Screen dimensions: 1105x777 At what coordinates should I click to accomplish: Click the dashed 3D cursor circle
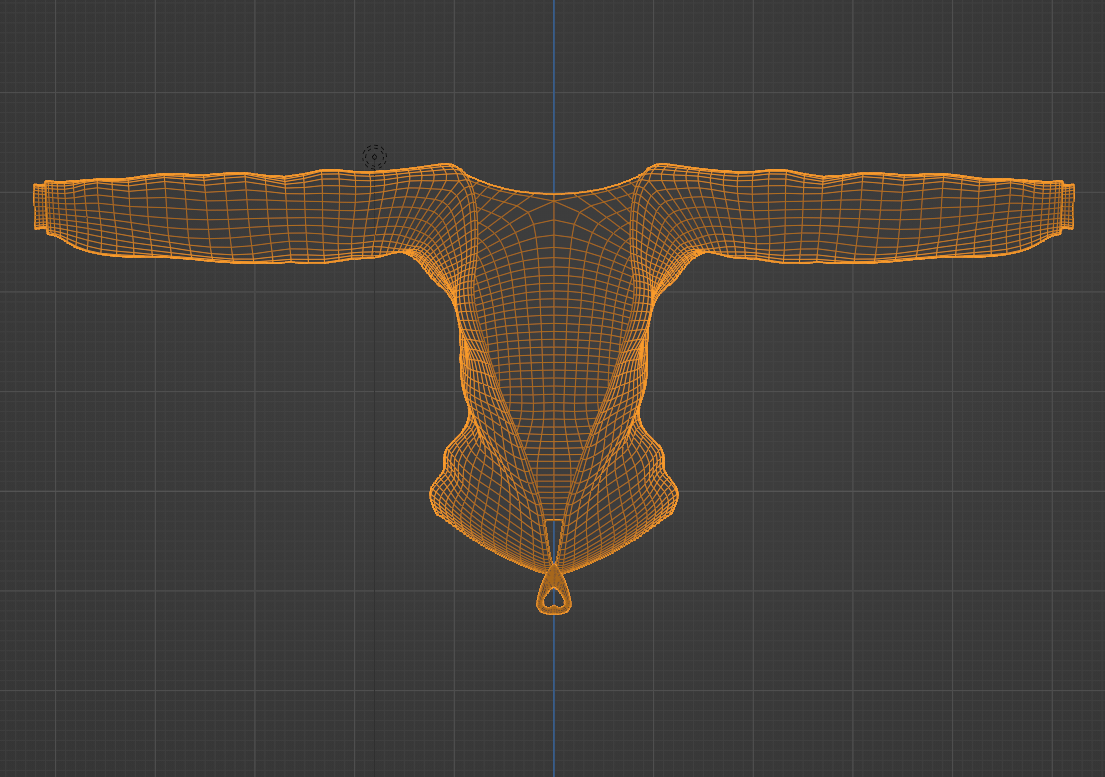click(x=374, y=157)
